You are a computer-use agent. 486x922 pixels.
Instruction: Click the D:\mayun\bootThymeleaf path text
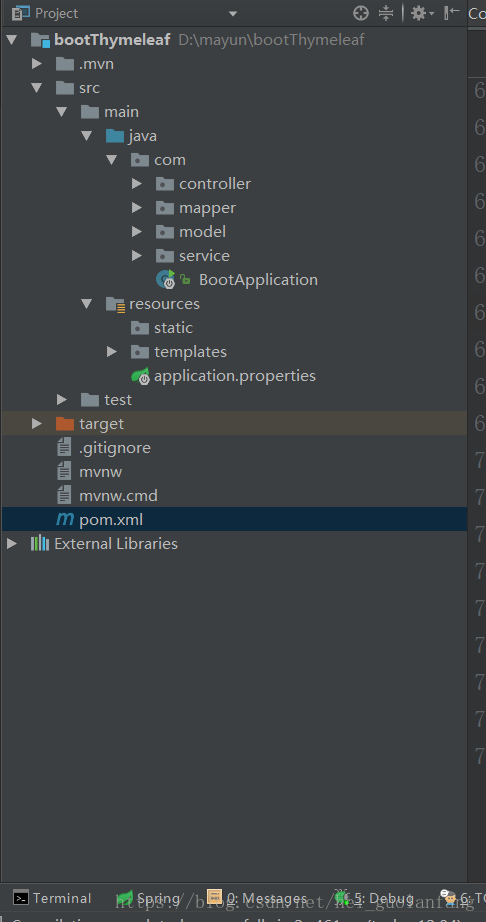272,40
